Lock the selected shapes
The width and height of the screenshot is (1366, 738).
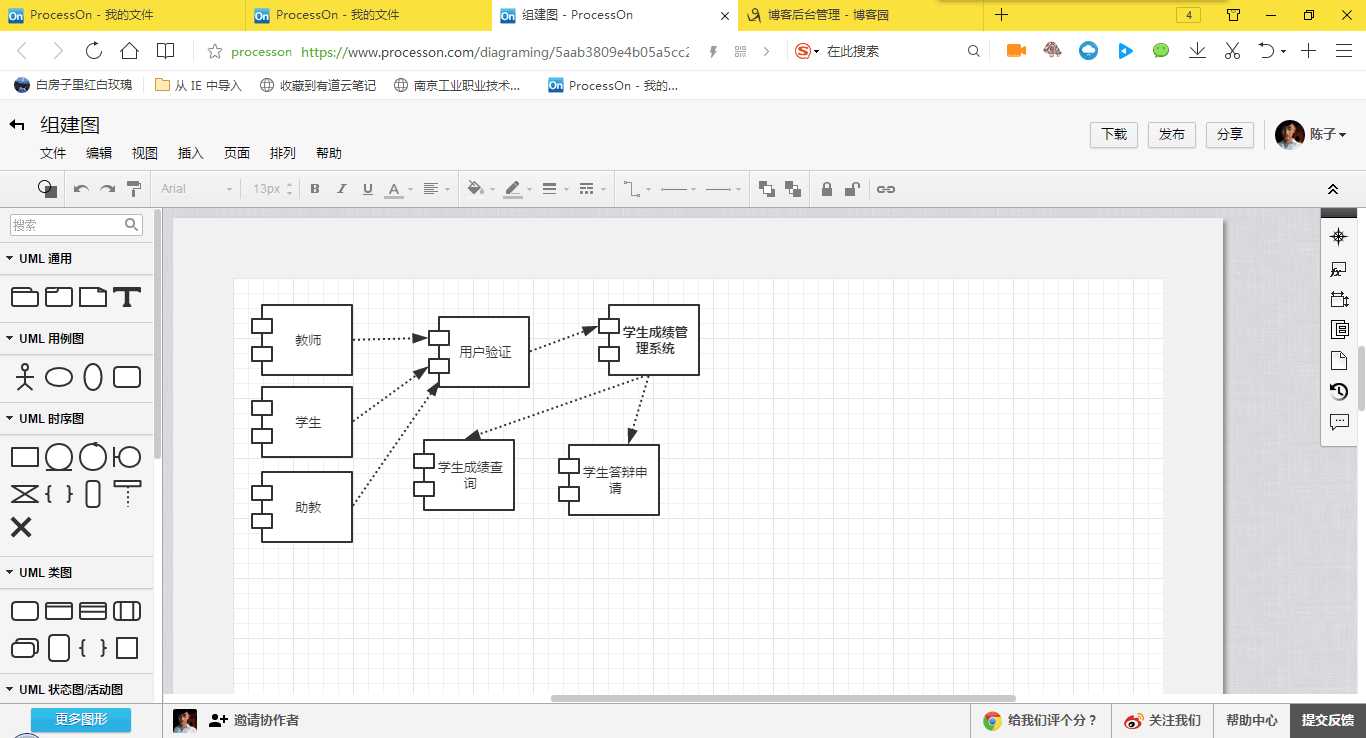(x=826, y=189)
